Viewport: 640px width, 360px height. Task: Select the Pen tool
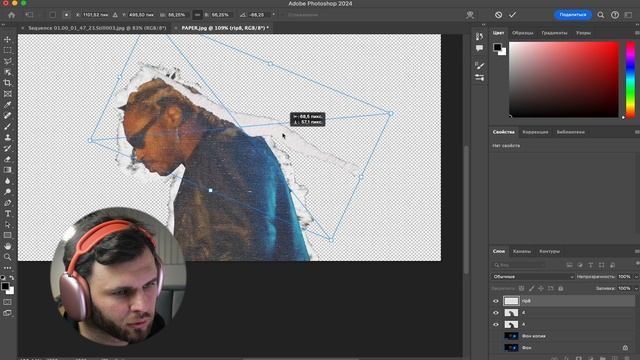(x=7, y=203)
